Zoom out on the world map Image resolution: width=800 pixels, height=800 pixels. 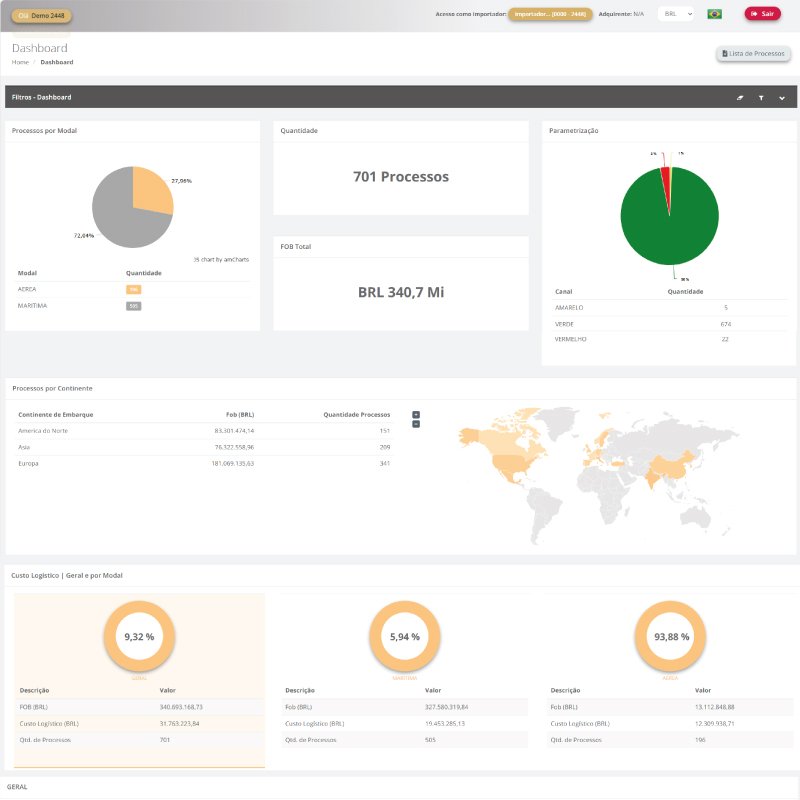[x=416, y=424]
